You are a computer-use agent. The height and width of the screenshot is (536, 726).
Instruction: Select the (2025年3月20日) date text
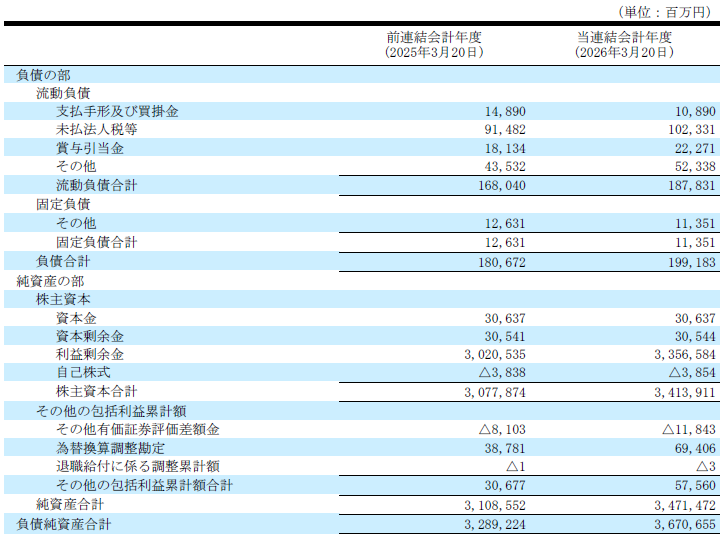click(x=434, y=52)
